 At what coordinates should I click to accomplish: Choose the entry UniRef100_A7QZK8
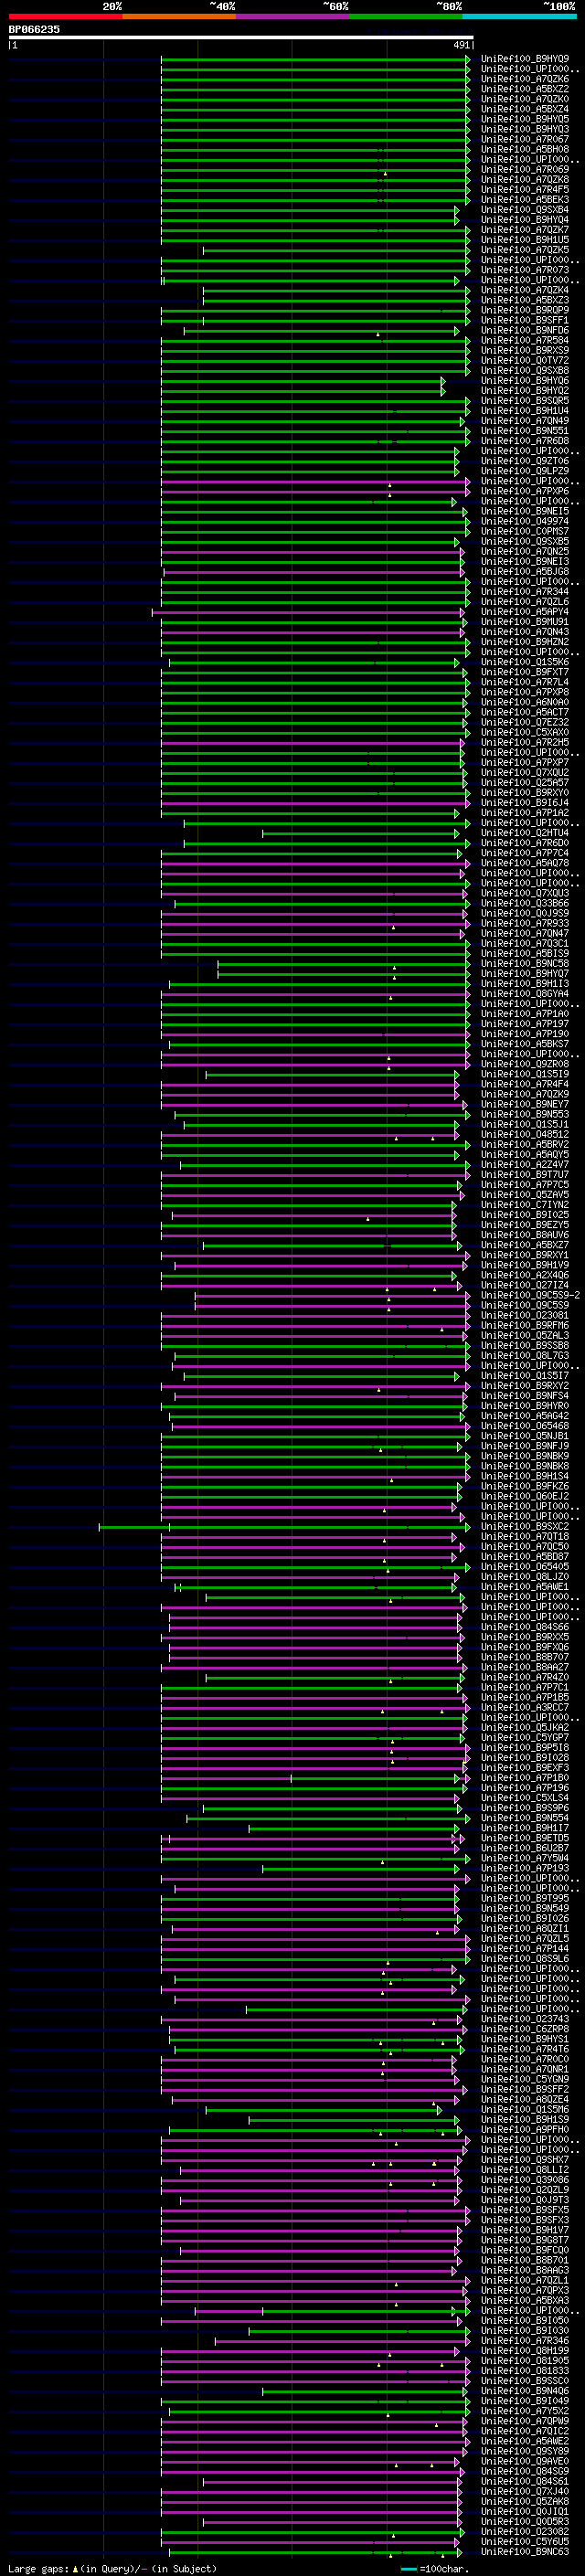pyautogui.click(x=525, y=180)
